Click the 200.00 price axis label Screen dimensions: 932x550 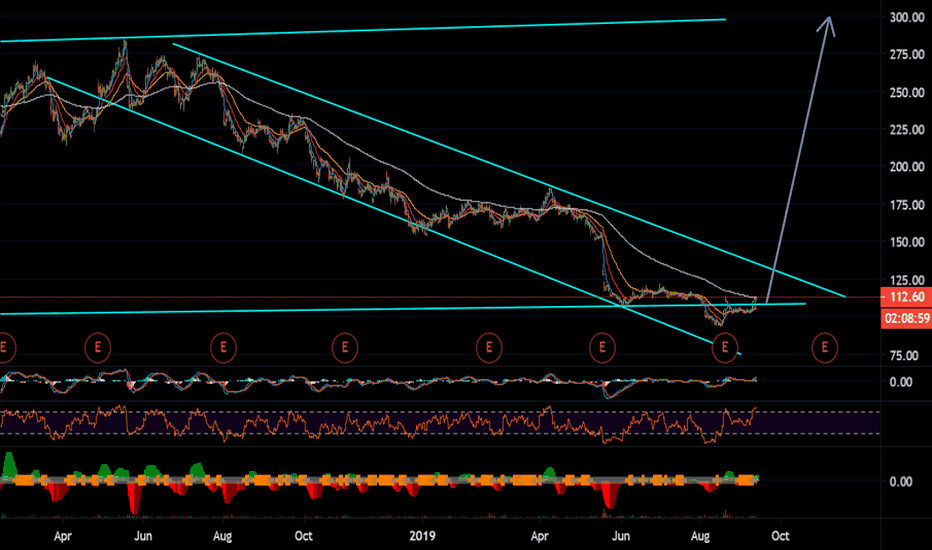[x=907, y=167]
